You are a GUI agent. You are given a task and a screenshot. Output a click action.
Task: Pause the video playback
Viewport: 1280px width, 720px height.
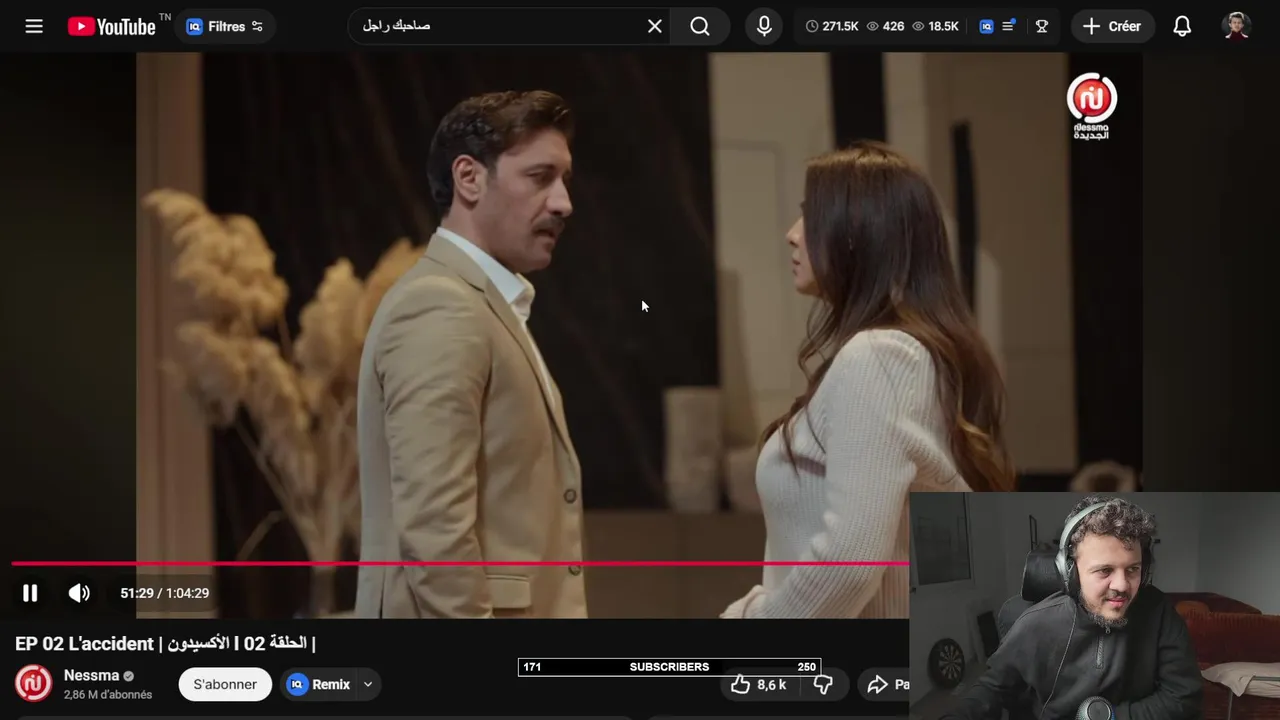point(30,593)
